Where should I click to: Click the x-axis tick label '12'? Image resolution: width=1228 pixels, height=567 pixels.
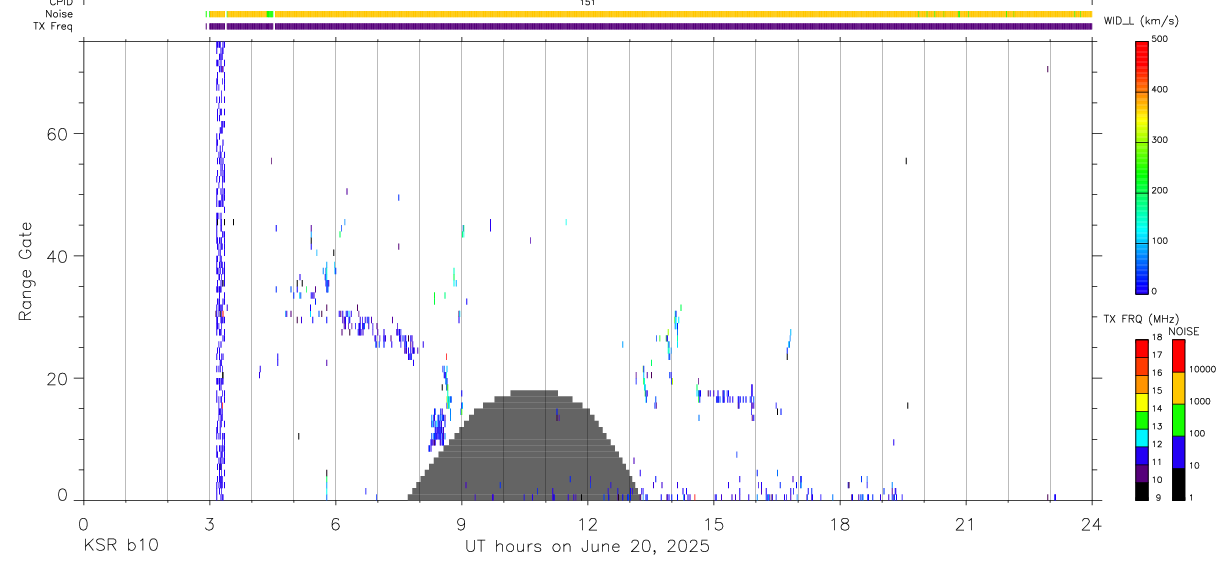tap(587, 523)
